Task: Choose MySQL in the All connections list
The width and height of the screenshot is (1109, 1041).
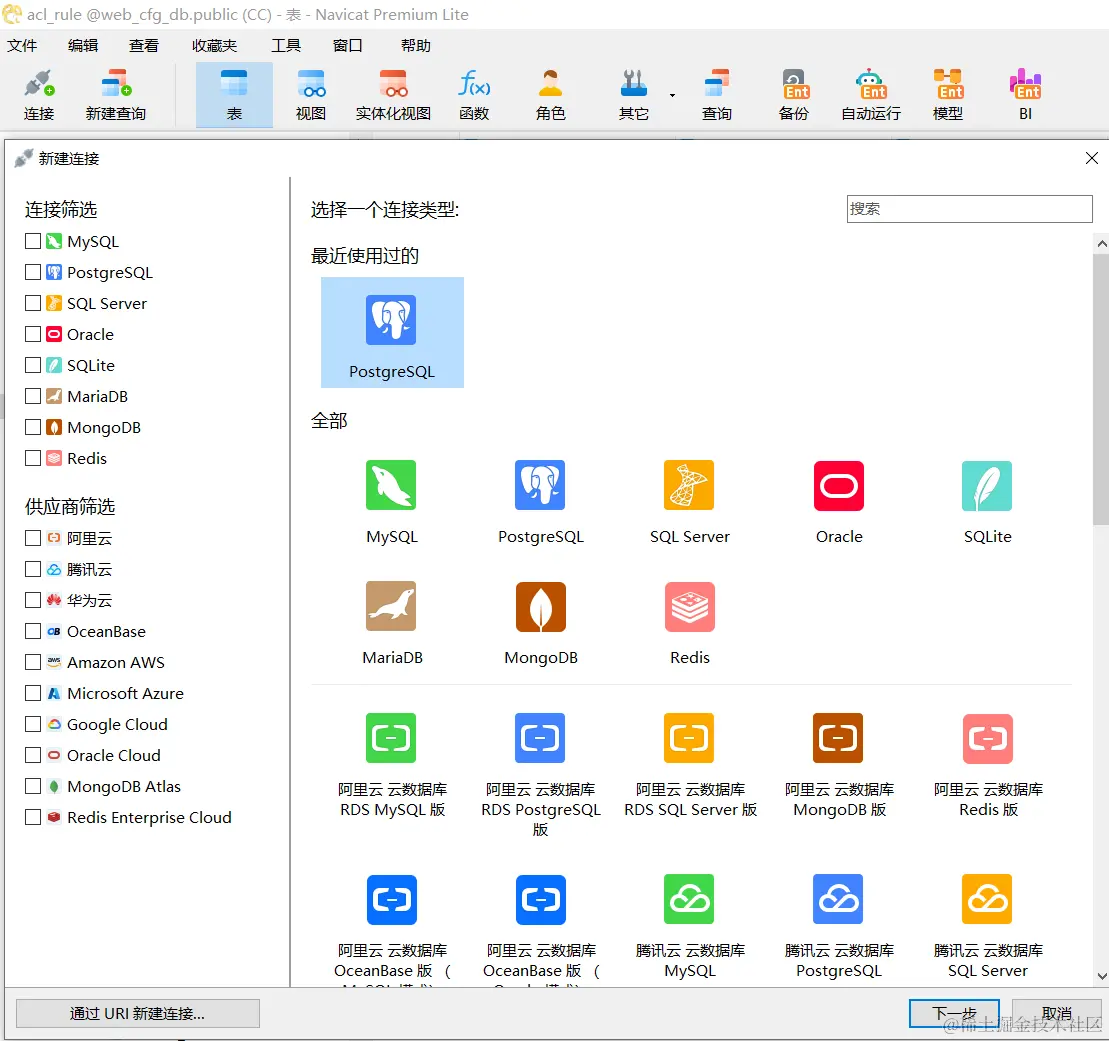Action: click(392, 502)
